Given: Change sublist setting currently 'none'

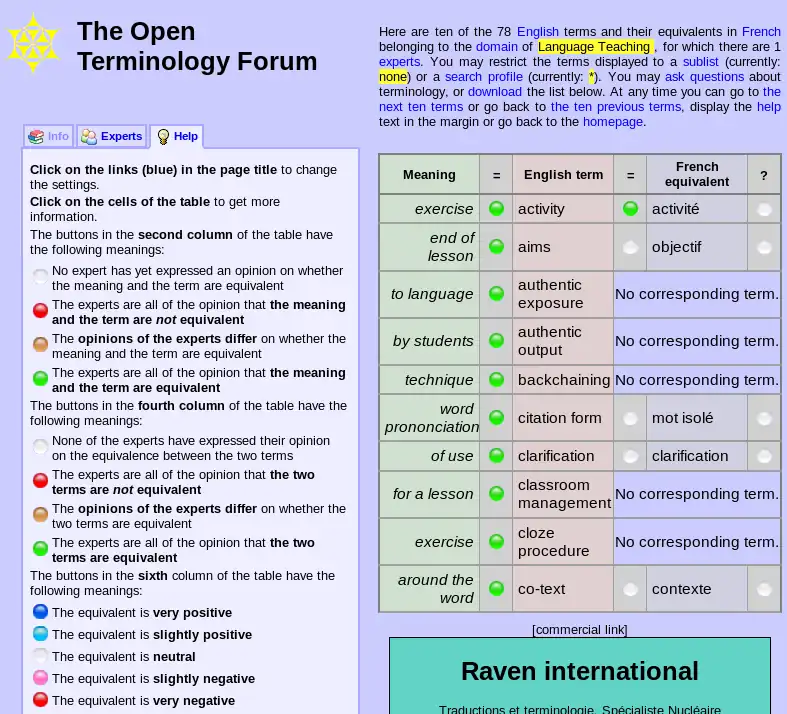Looking at the screenshot, I should click(x=392, y=77).
